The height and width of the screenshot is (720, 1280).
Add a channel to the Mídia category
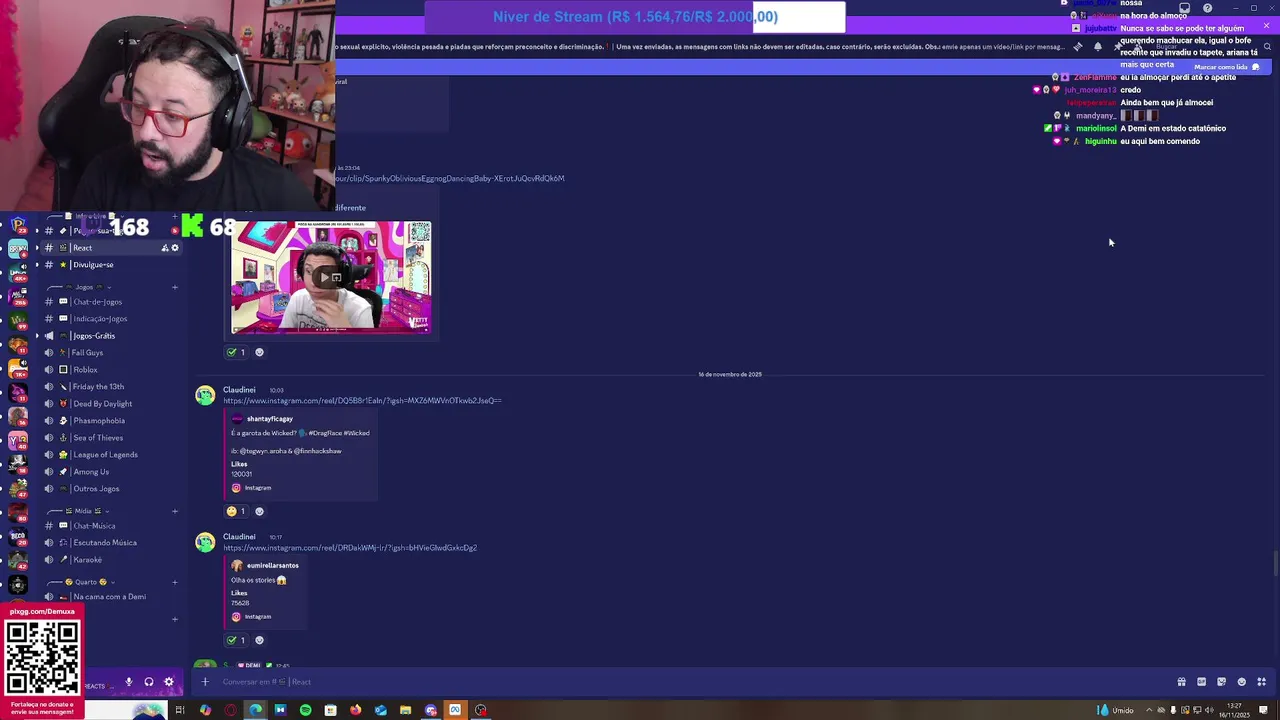pos(175,511)
